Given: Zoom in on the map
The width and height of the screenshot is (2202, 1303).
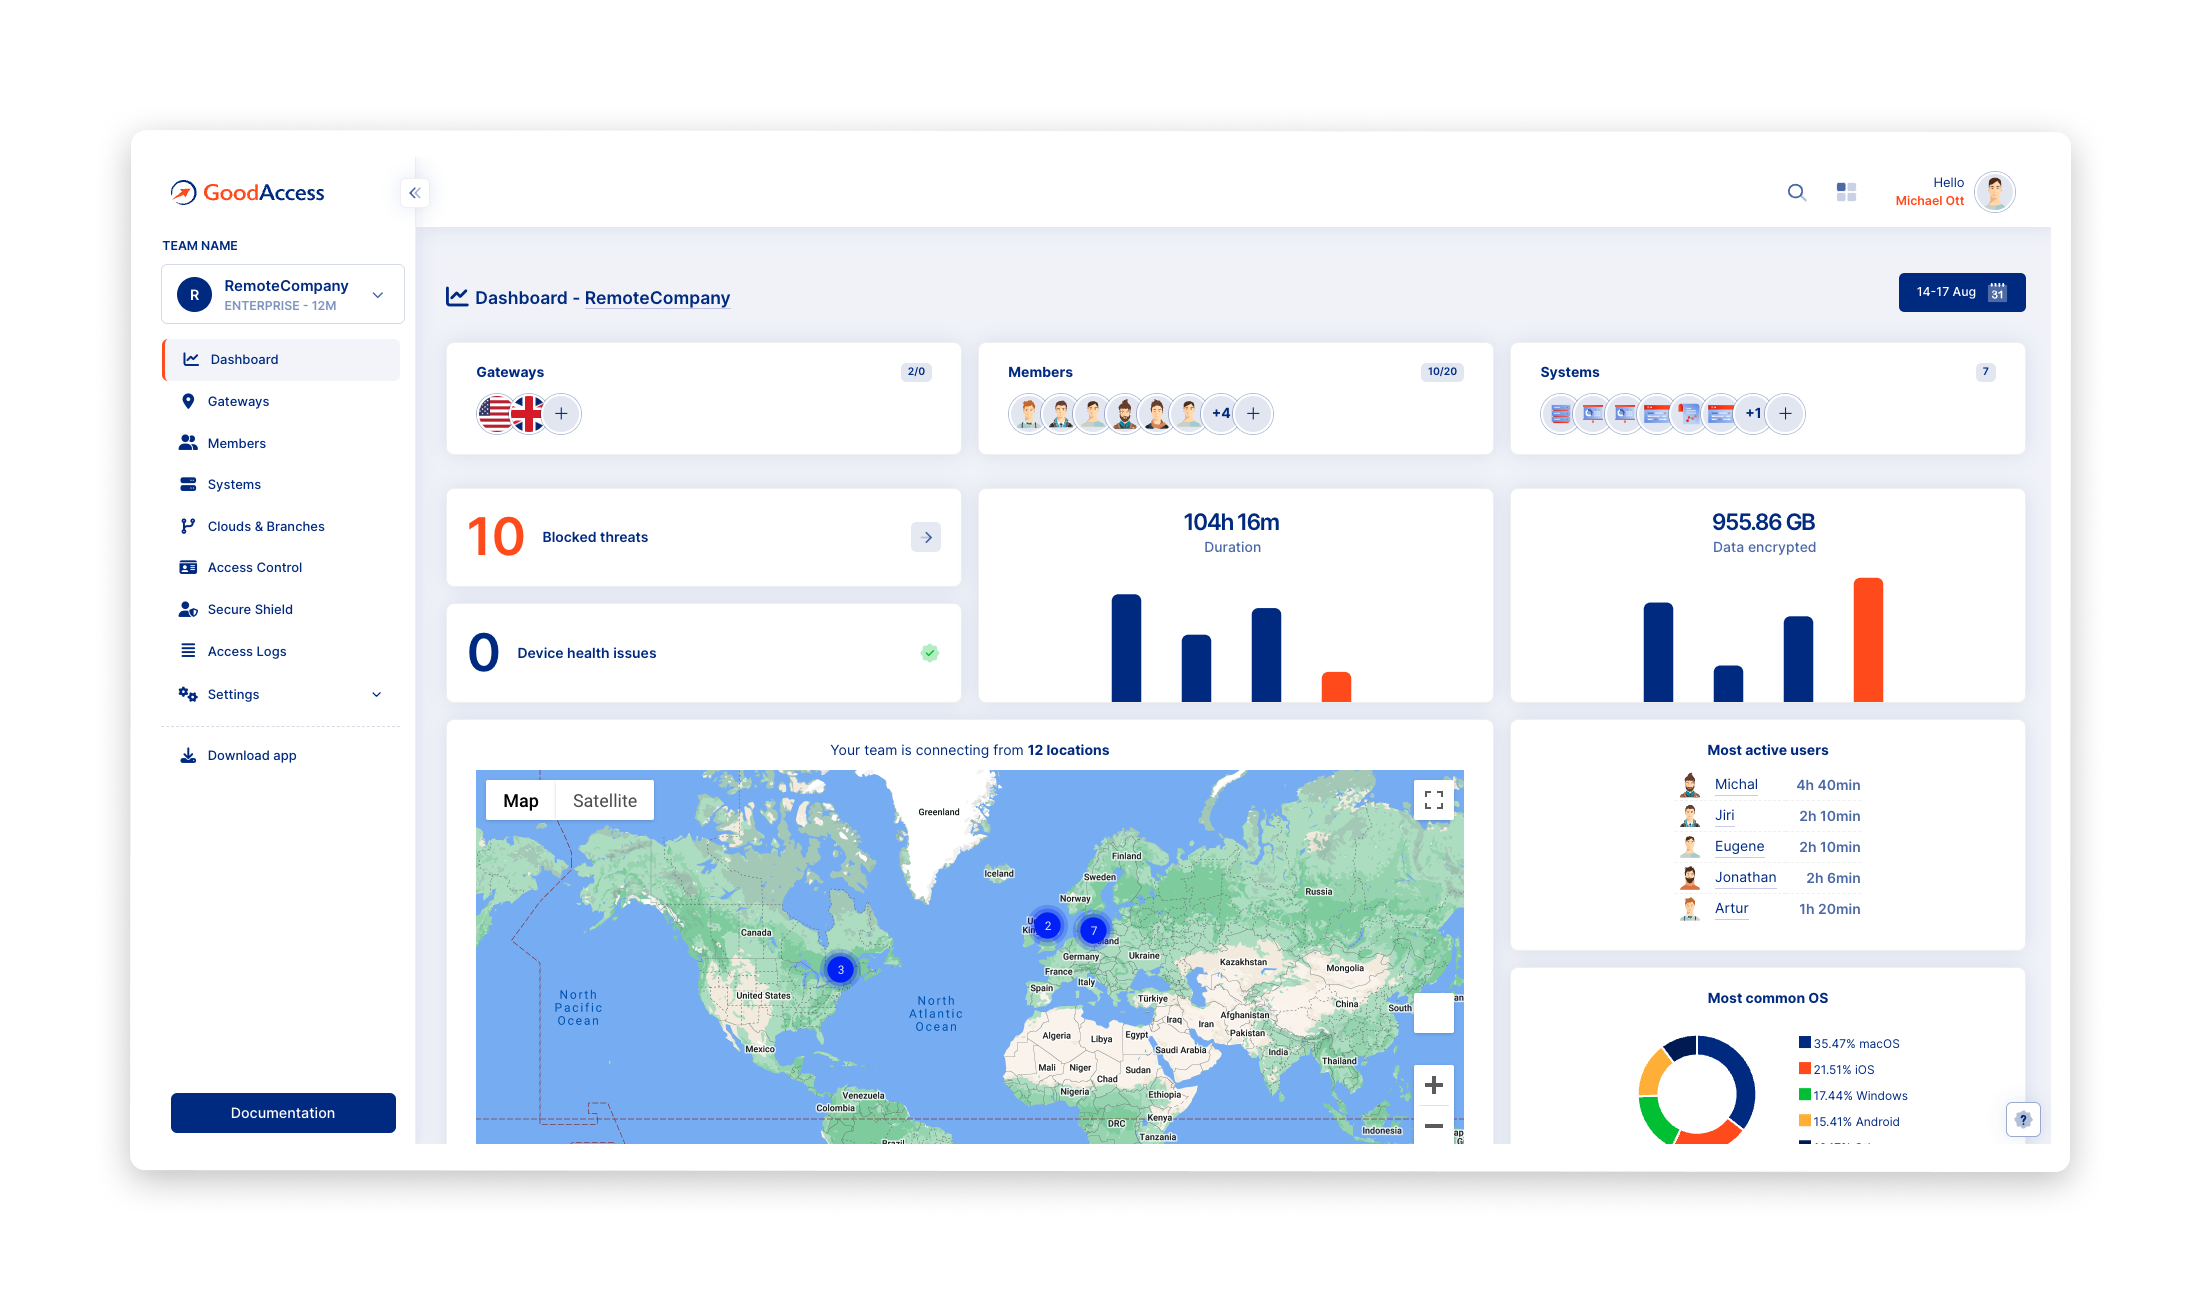Looking at the screenshot, I should (1433, 1085).
